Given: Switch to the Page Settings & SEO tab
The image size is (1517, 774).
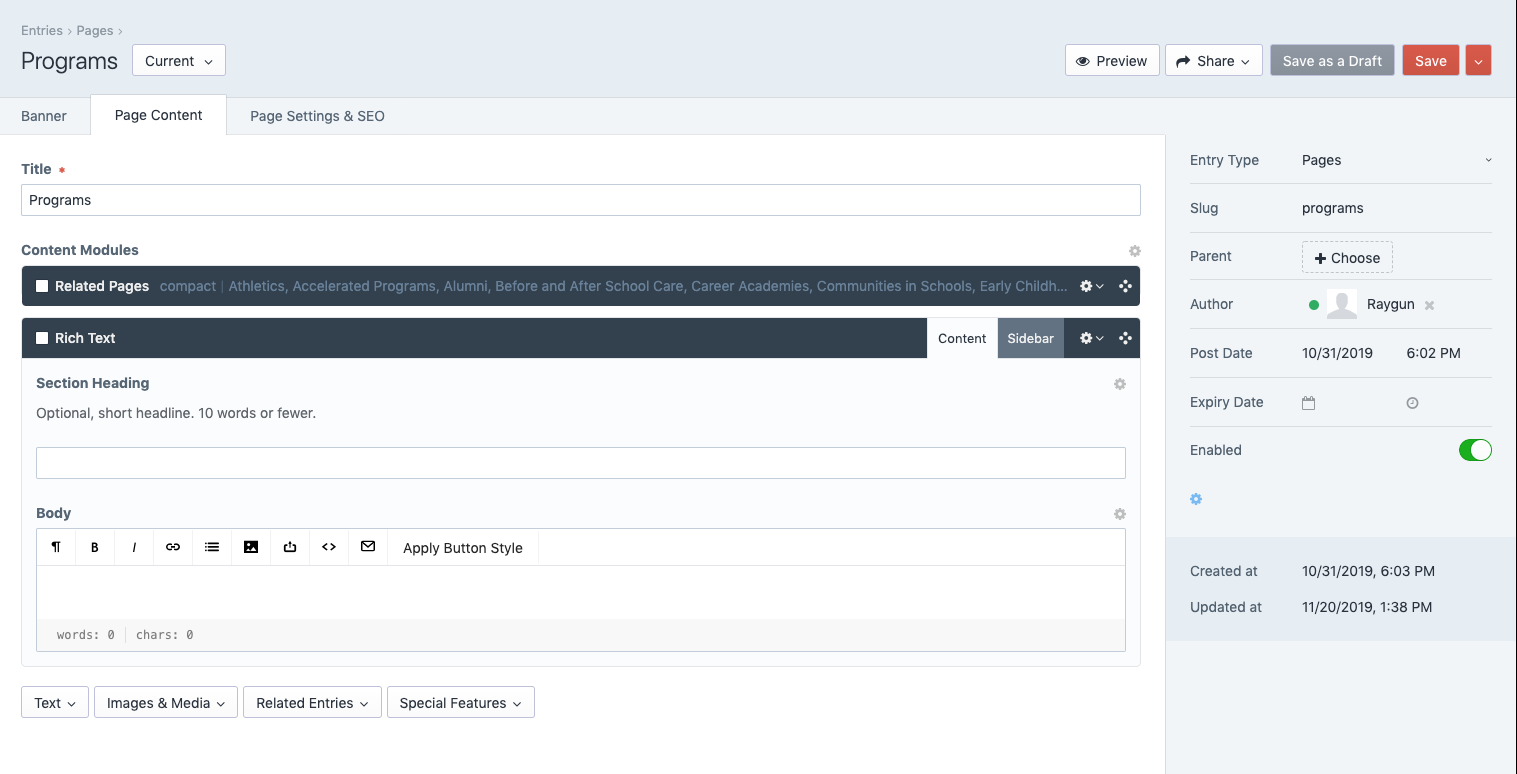Looking at the screenshot, I should tap(317, 115).
